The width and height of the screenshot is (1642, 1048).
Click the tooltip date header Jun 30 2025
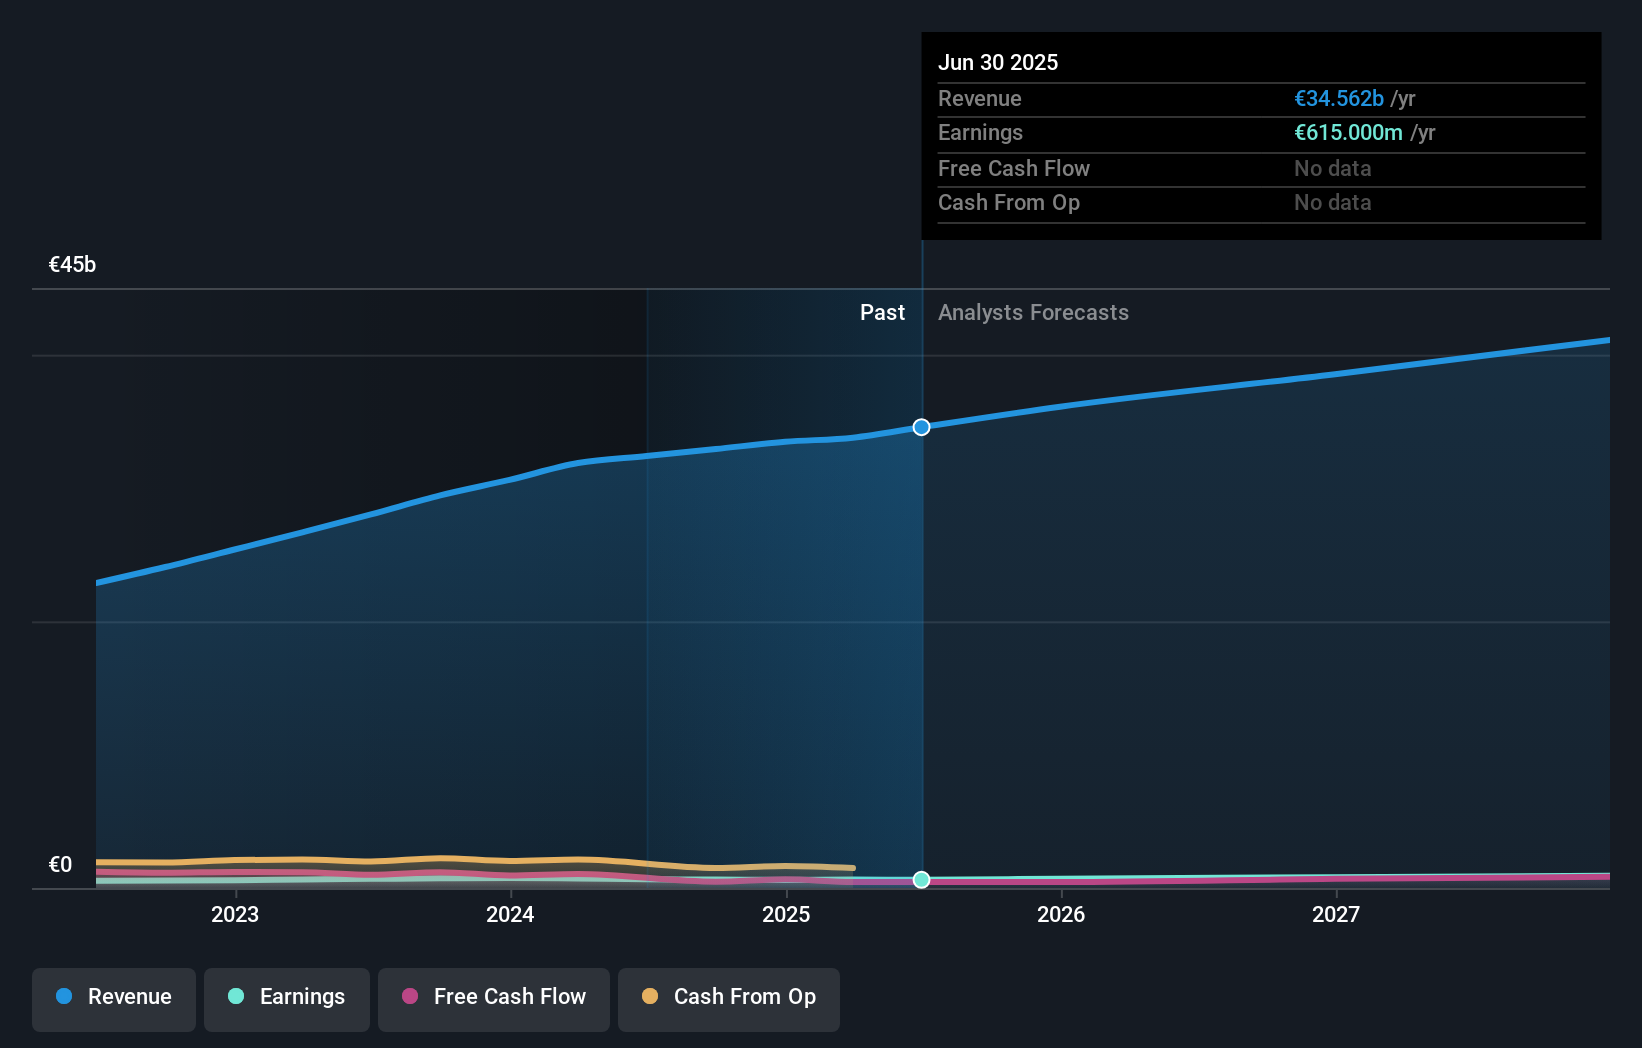[998, 62]
